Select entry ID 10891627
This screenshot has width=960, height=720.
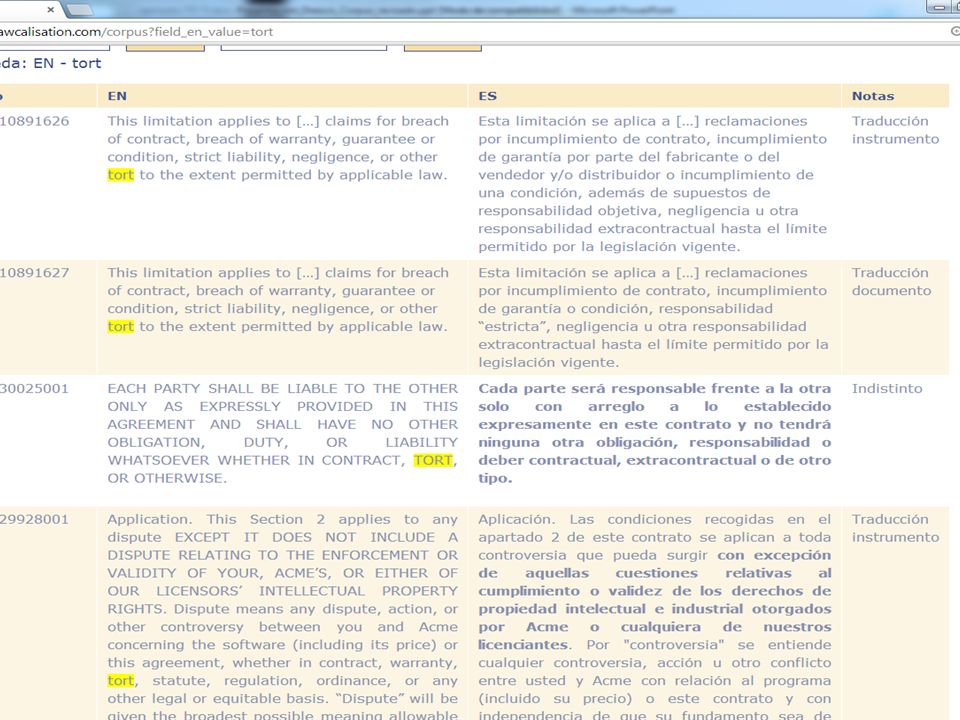click(x=34, y=273)
